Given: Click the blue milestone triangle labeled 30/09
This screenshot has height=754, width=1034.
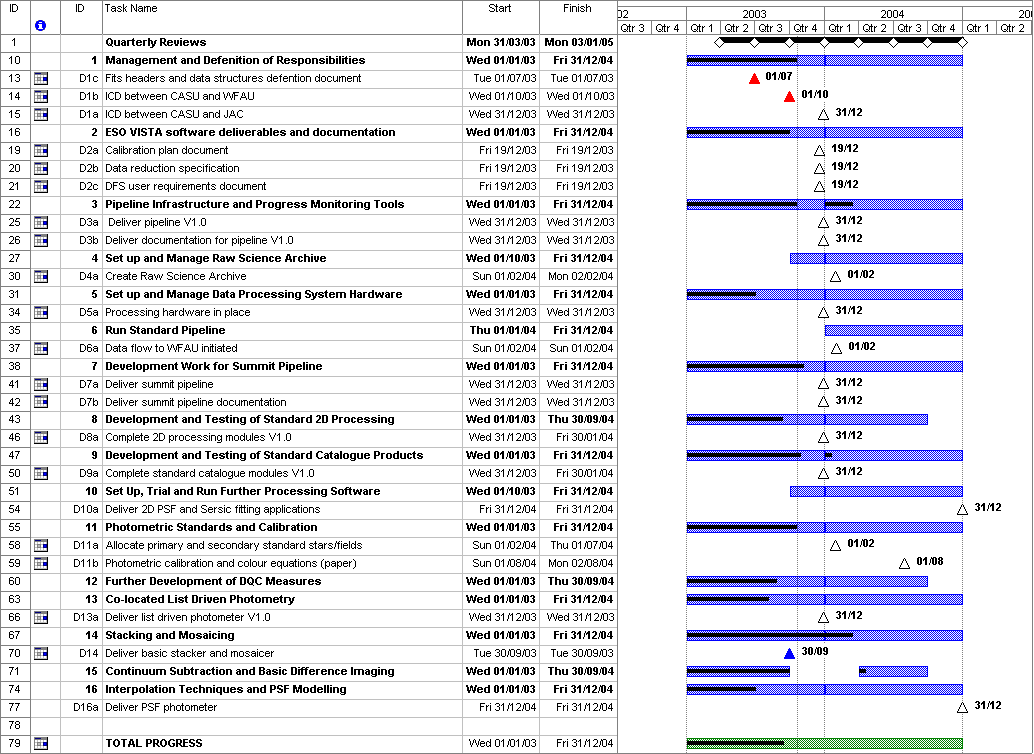Looking at the screenshot, I should pyautogui.click(x=789, y=653).
